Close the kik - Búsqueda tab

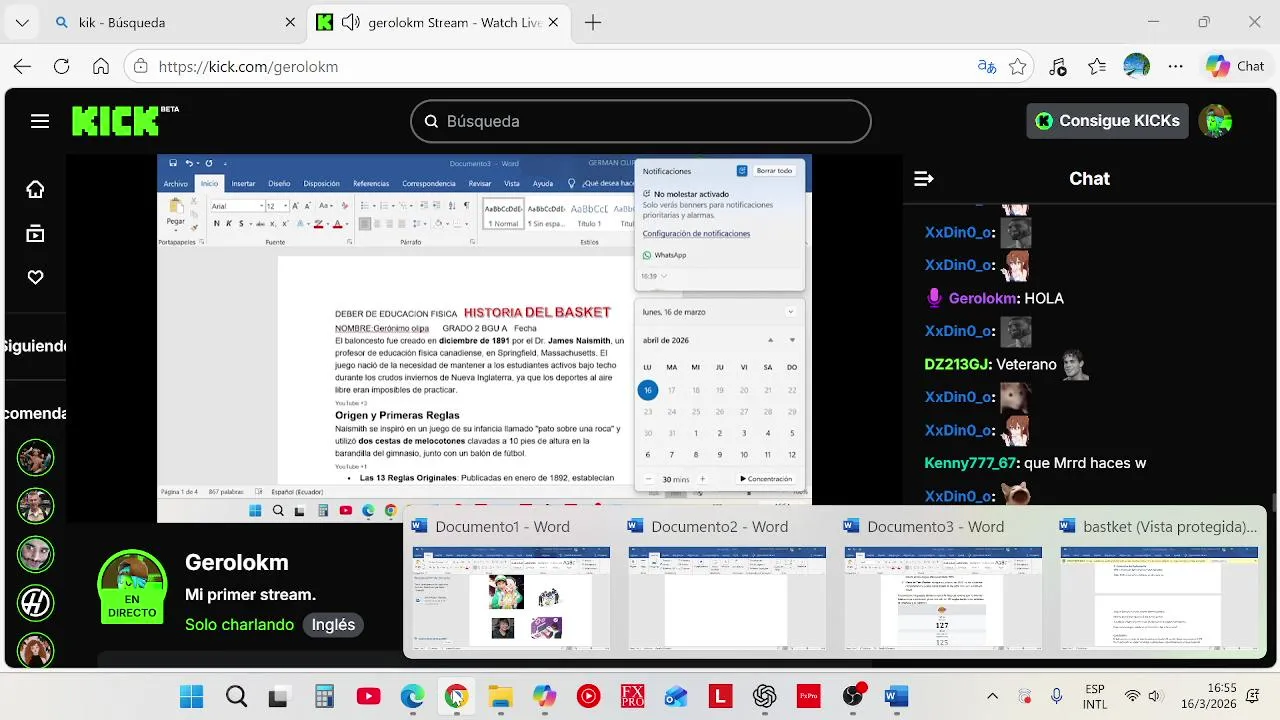pyautogui.click(x=290, y=22)
